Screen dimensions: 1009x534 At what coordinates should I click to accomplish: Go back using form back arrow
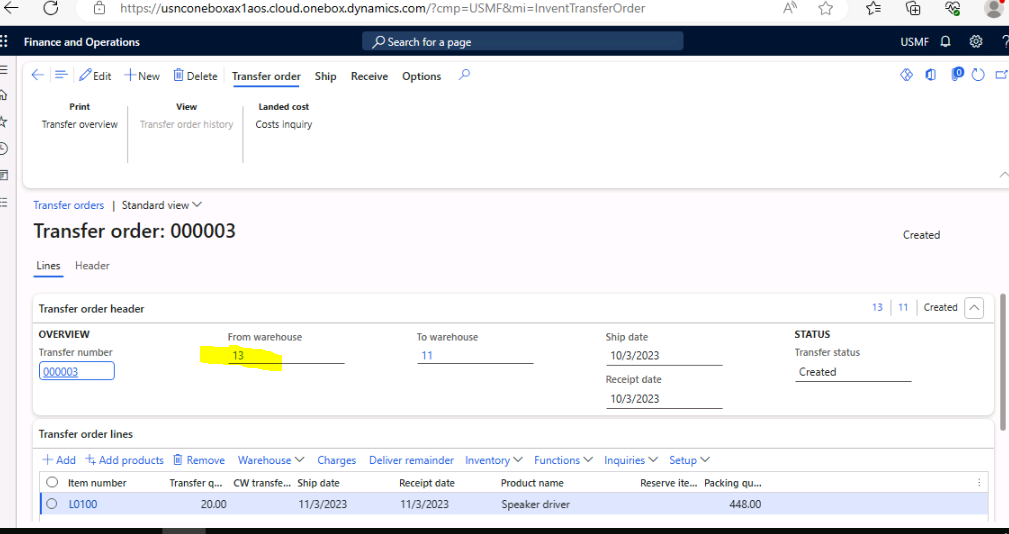38,75
